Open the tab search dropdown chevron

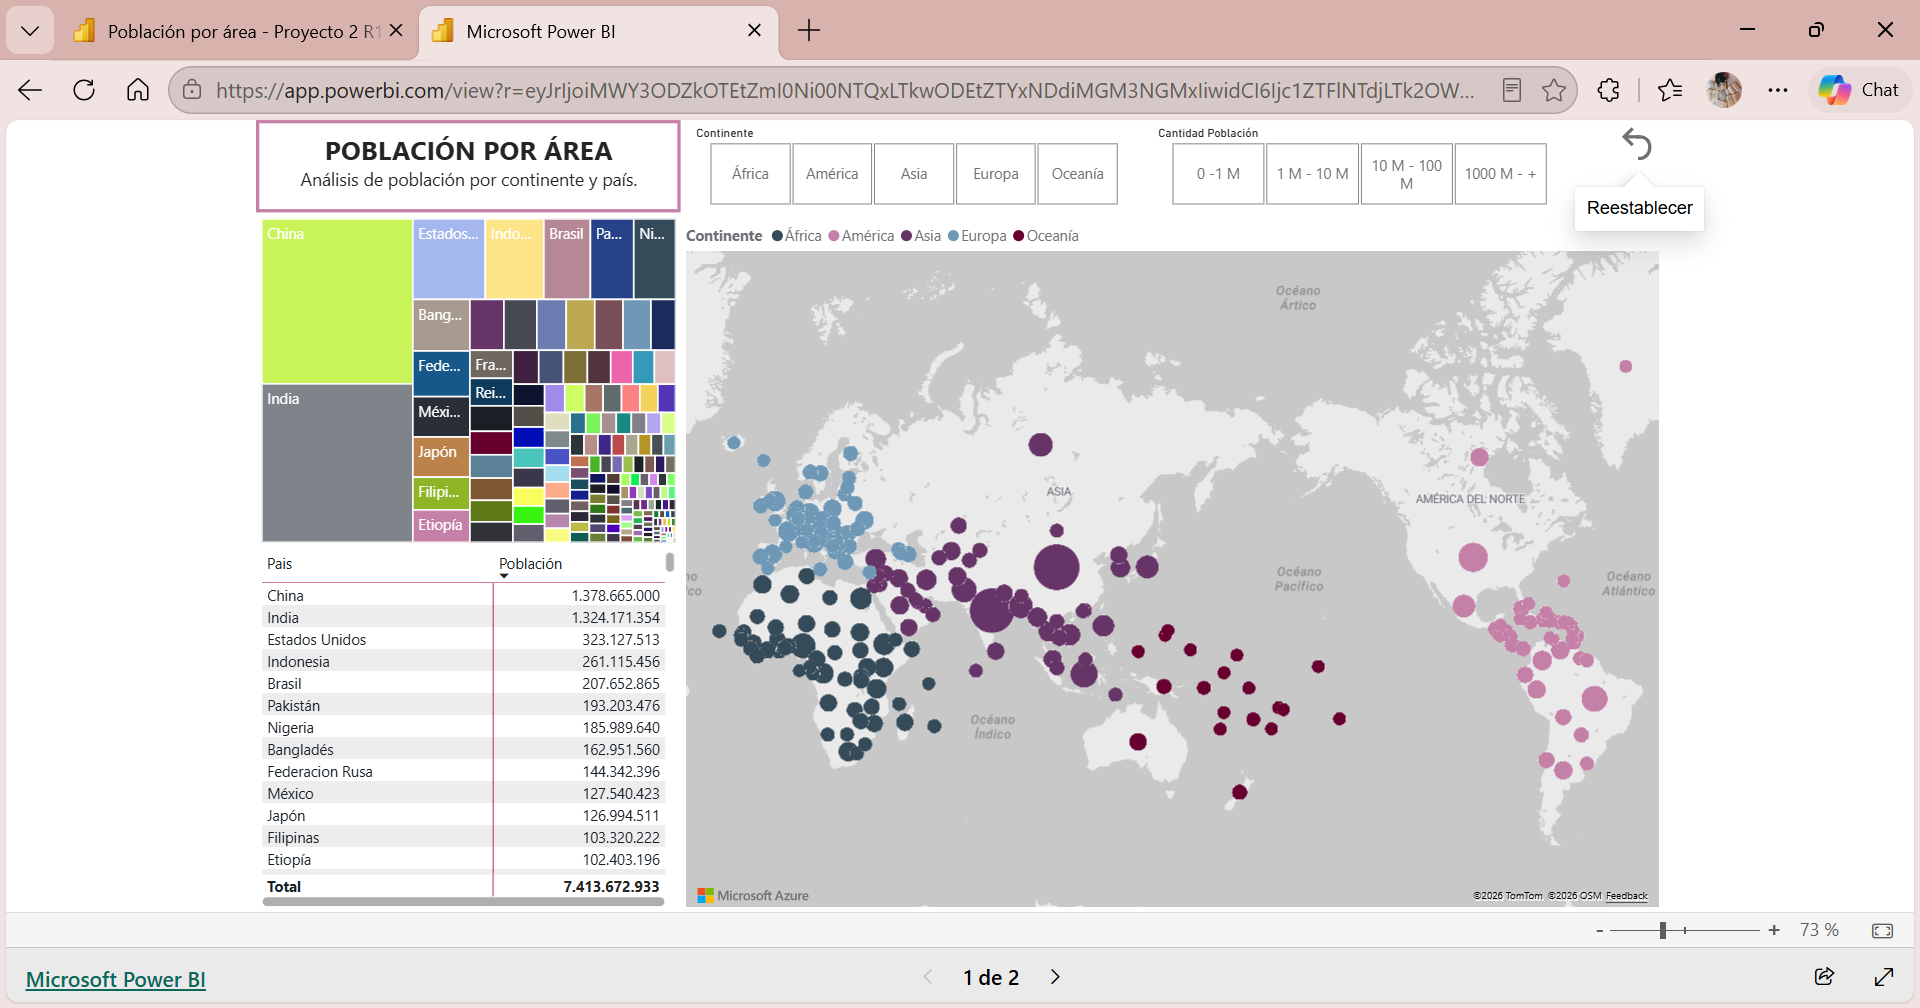[30, 31]
